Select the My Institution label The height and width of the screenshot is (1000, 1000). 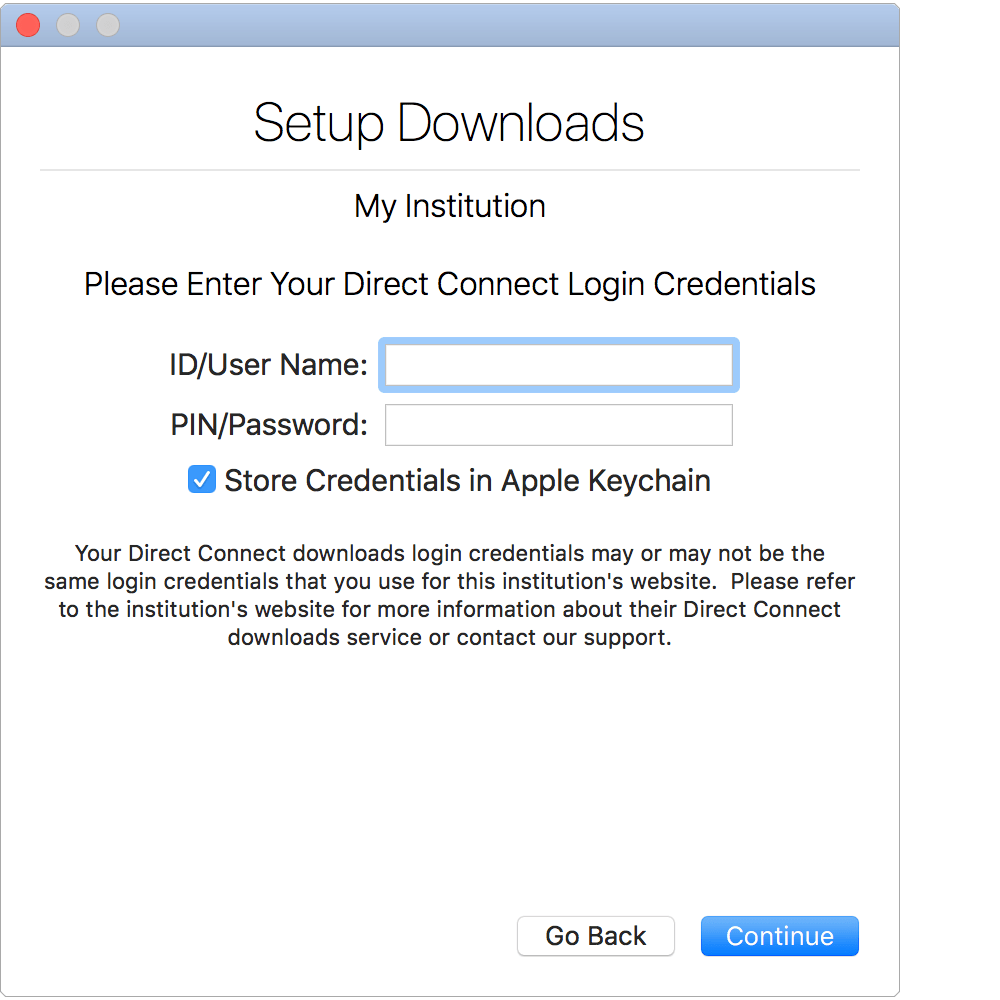[449, 206]
